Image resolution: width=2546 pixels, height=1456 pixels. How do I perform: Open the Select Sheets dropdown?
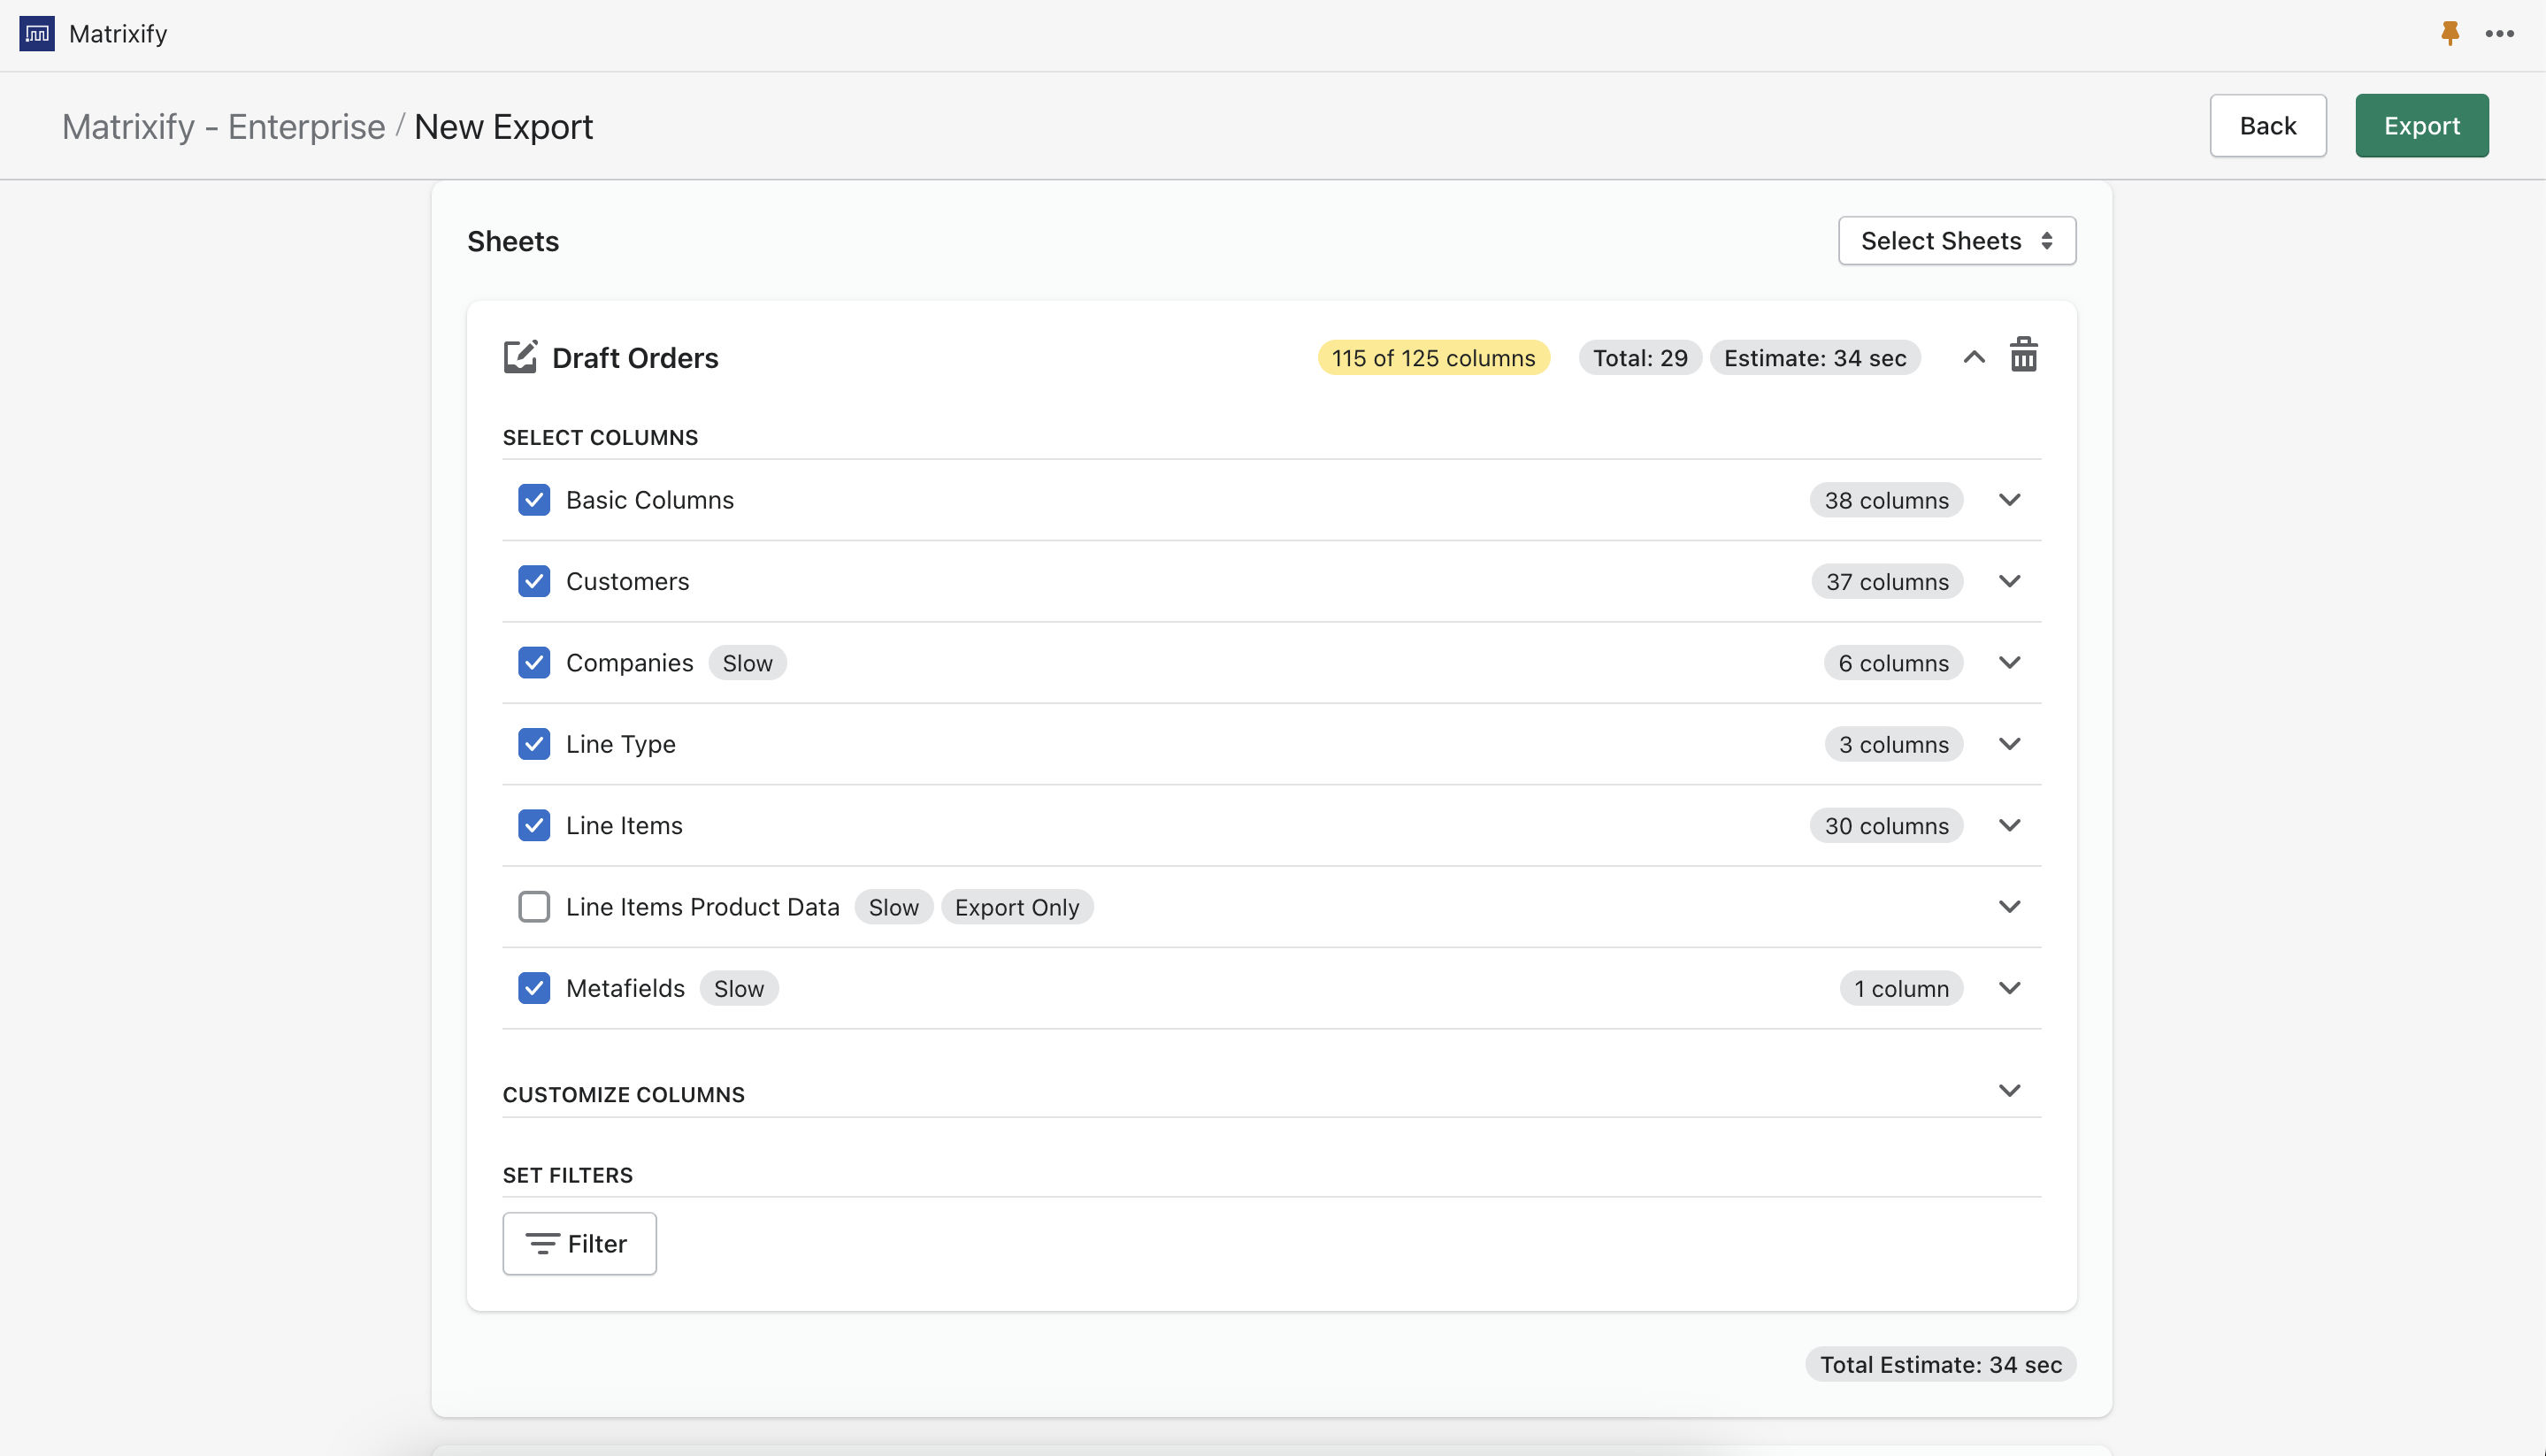(1956, 241)
